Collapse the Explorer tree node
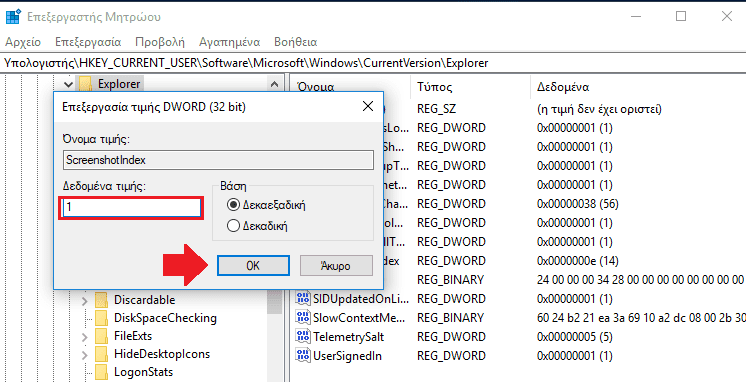 [x=68, y=85]
